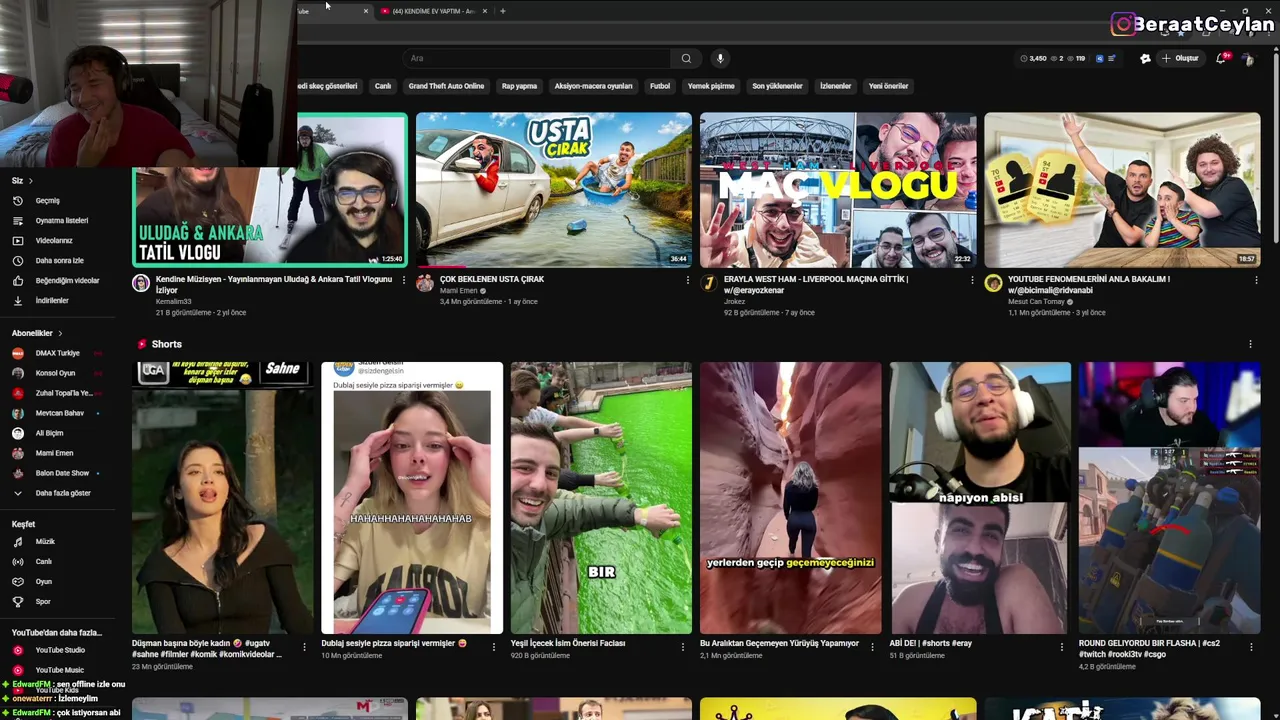Open YouTube Fenomenlerini Anla Bakalım thumbnail
The image size is (1280, 720).
click(1122, 190)
